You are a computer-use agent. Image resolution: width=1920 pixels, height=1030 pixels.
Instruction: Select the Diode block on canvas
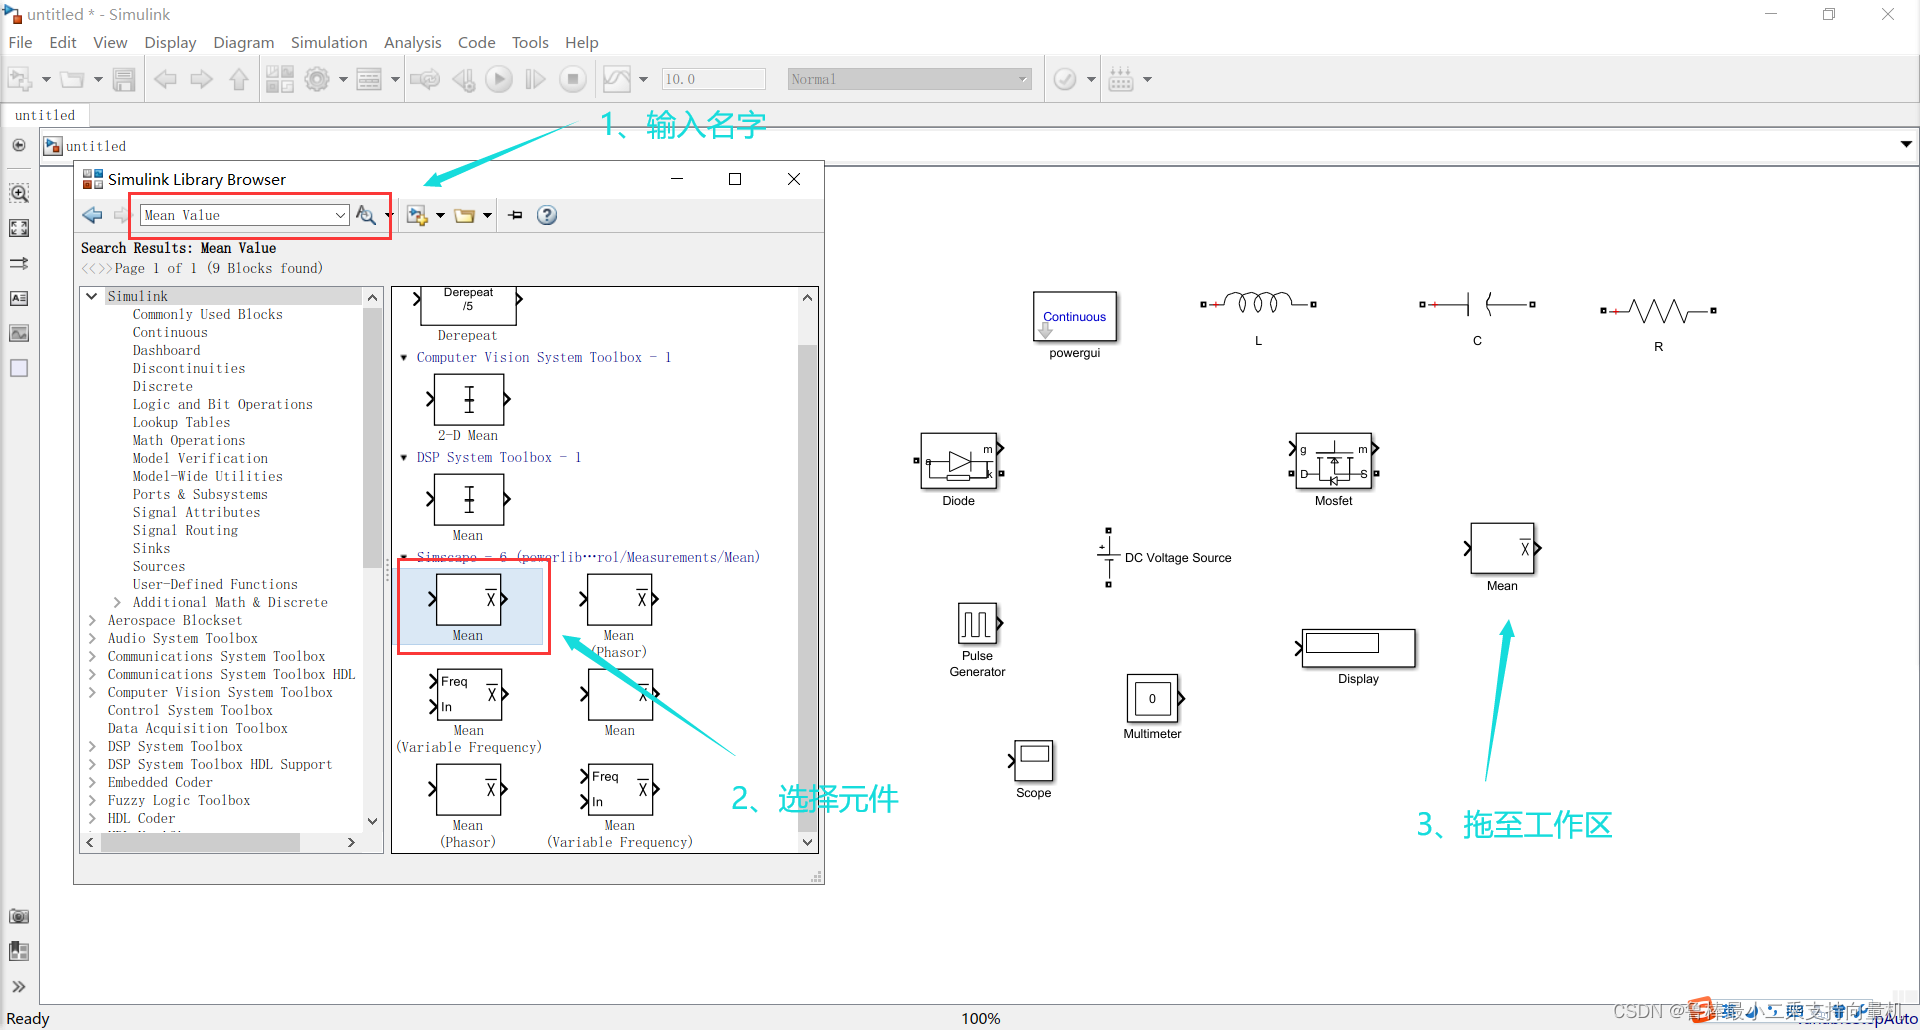959,461
